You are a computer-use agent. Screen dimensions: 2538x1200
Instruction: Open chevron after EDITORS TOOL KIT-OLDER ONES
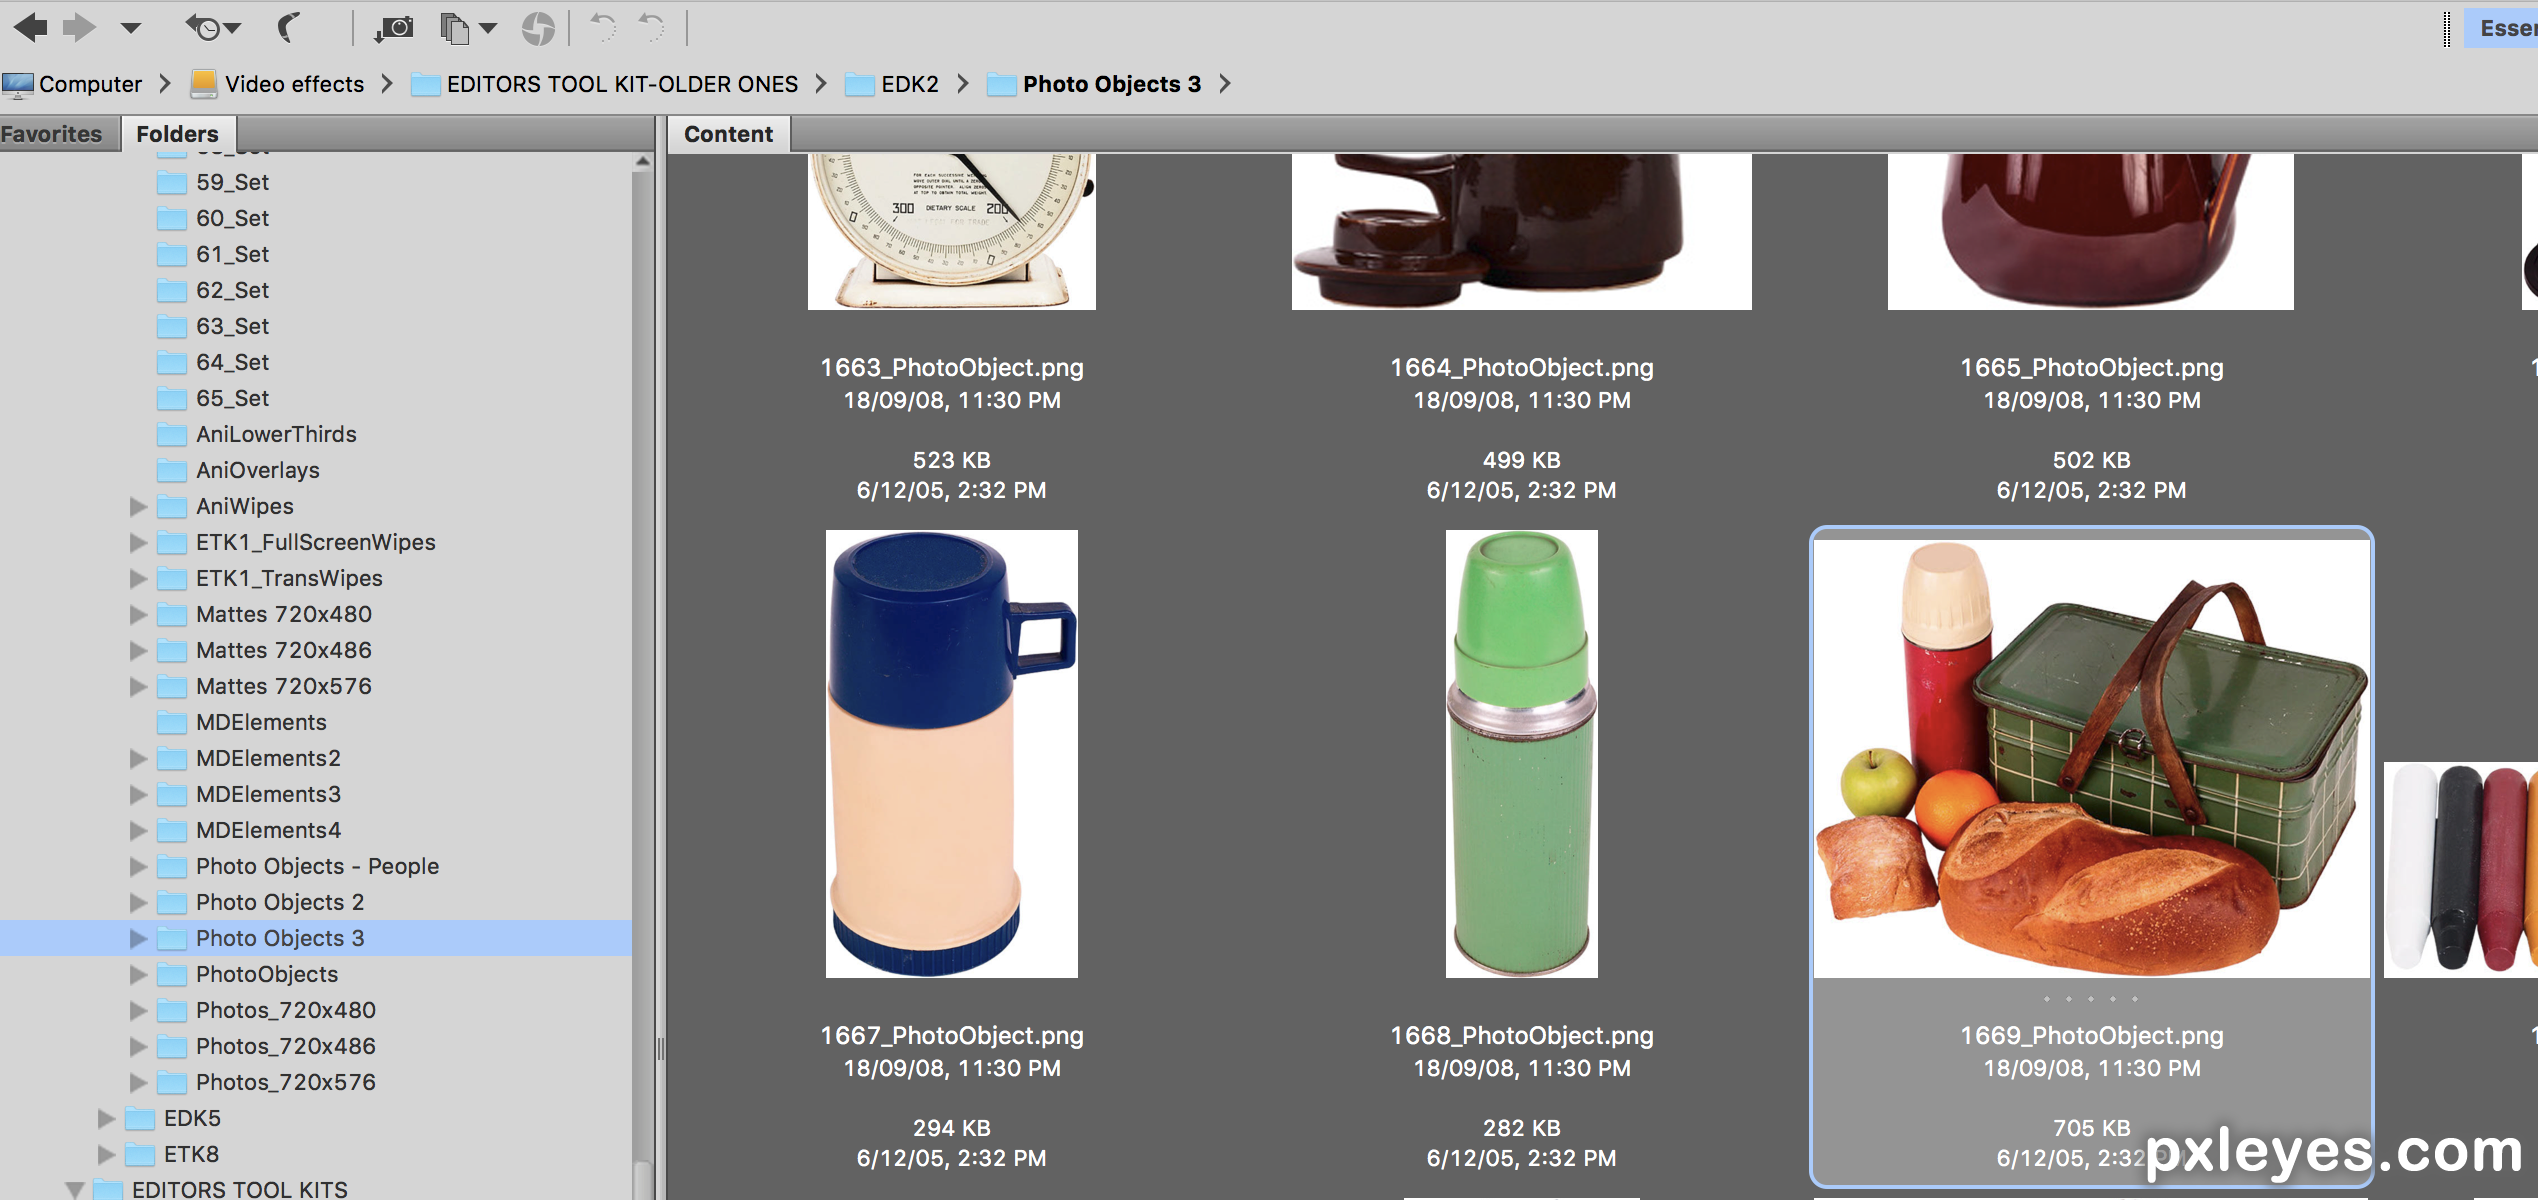click(821, 84)
